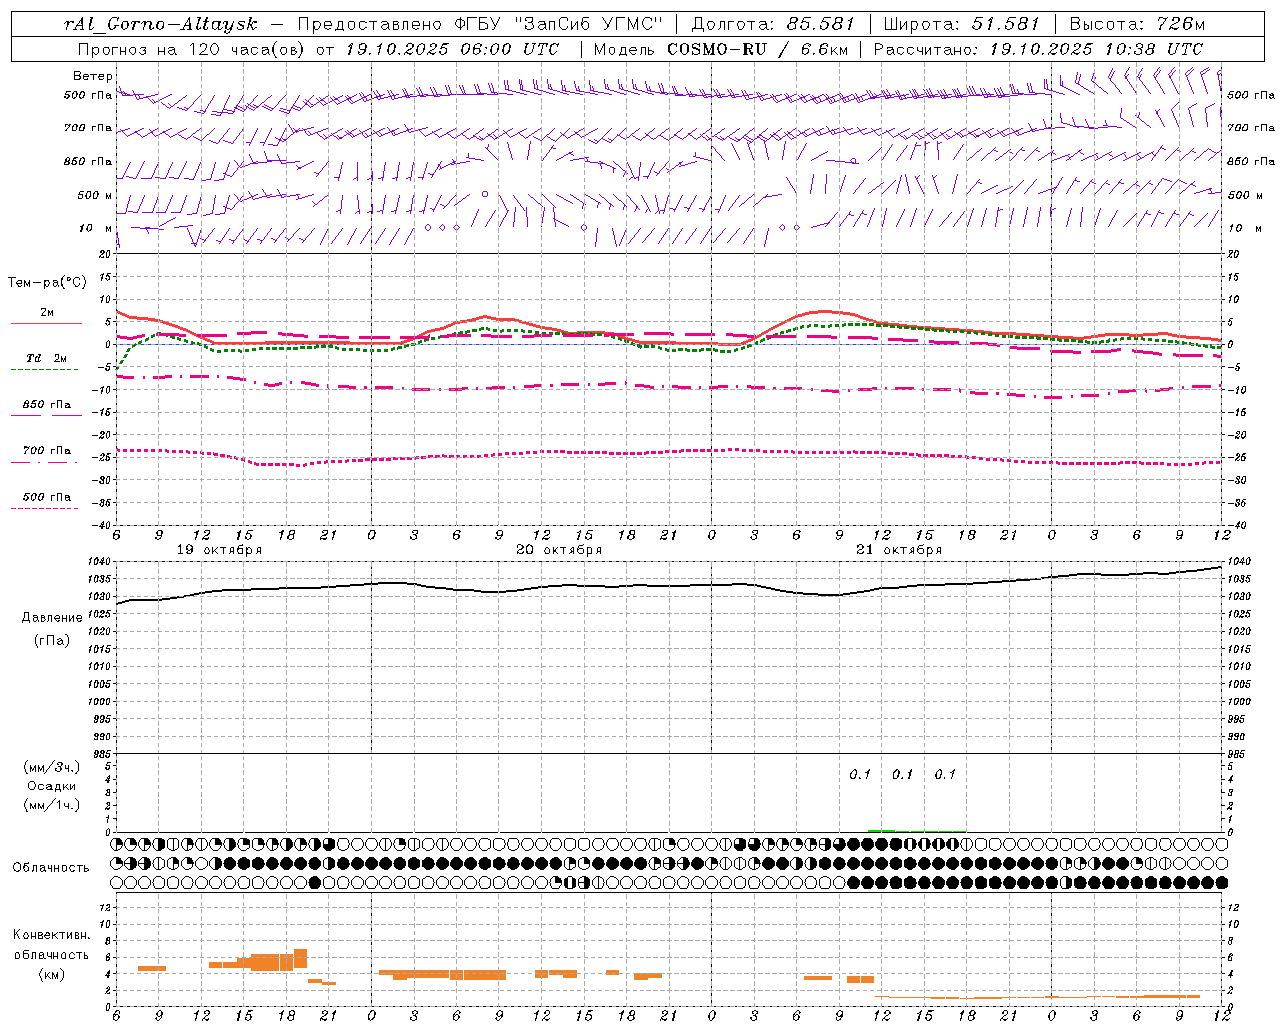This screenshot has height=1024, width=1280.
Task: Click the date label 21 октября
Action: (x=899, y=550)
